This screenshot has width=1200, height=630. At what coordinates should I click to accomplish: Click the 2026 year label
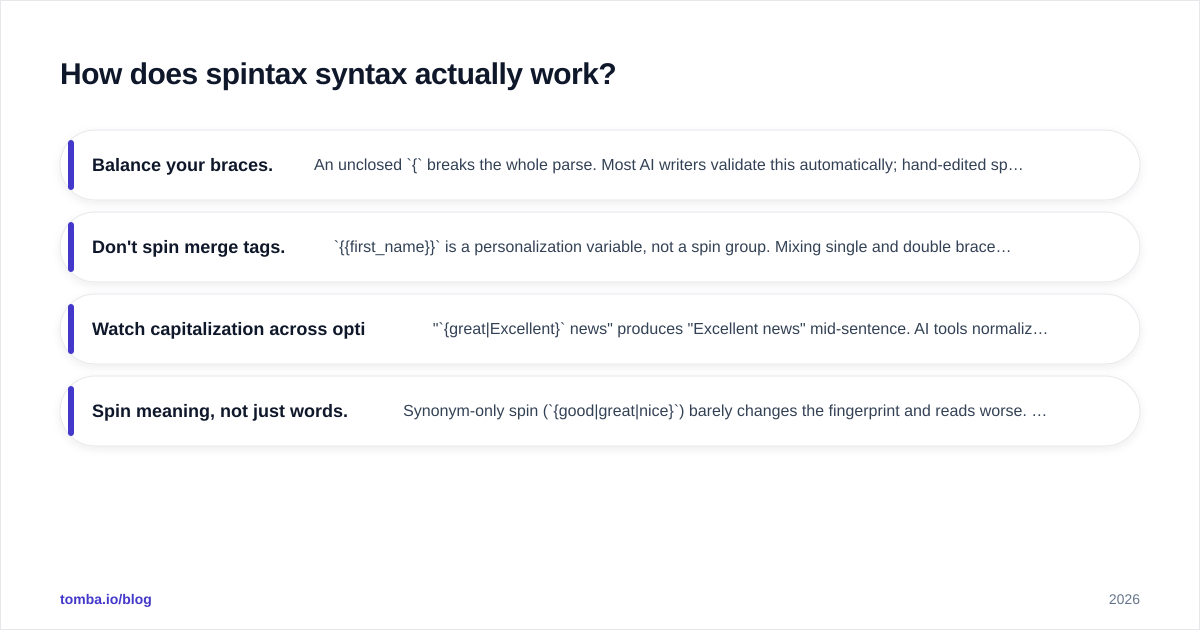click(x=1124, y=599)
